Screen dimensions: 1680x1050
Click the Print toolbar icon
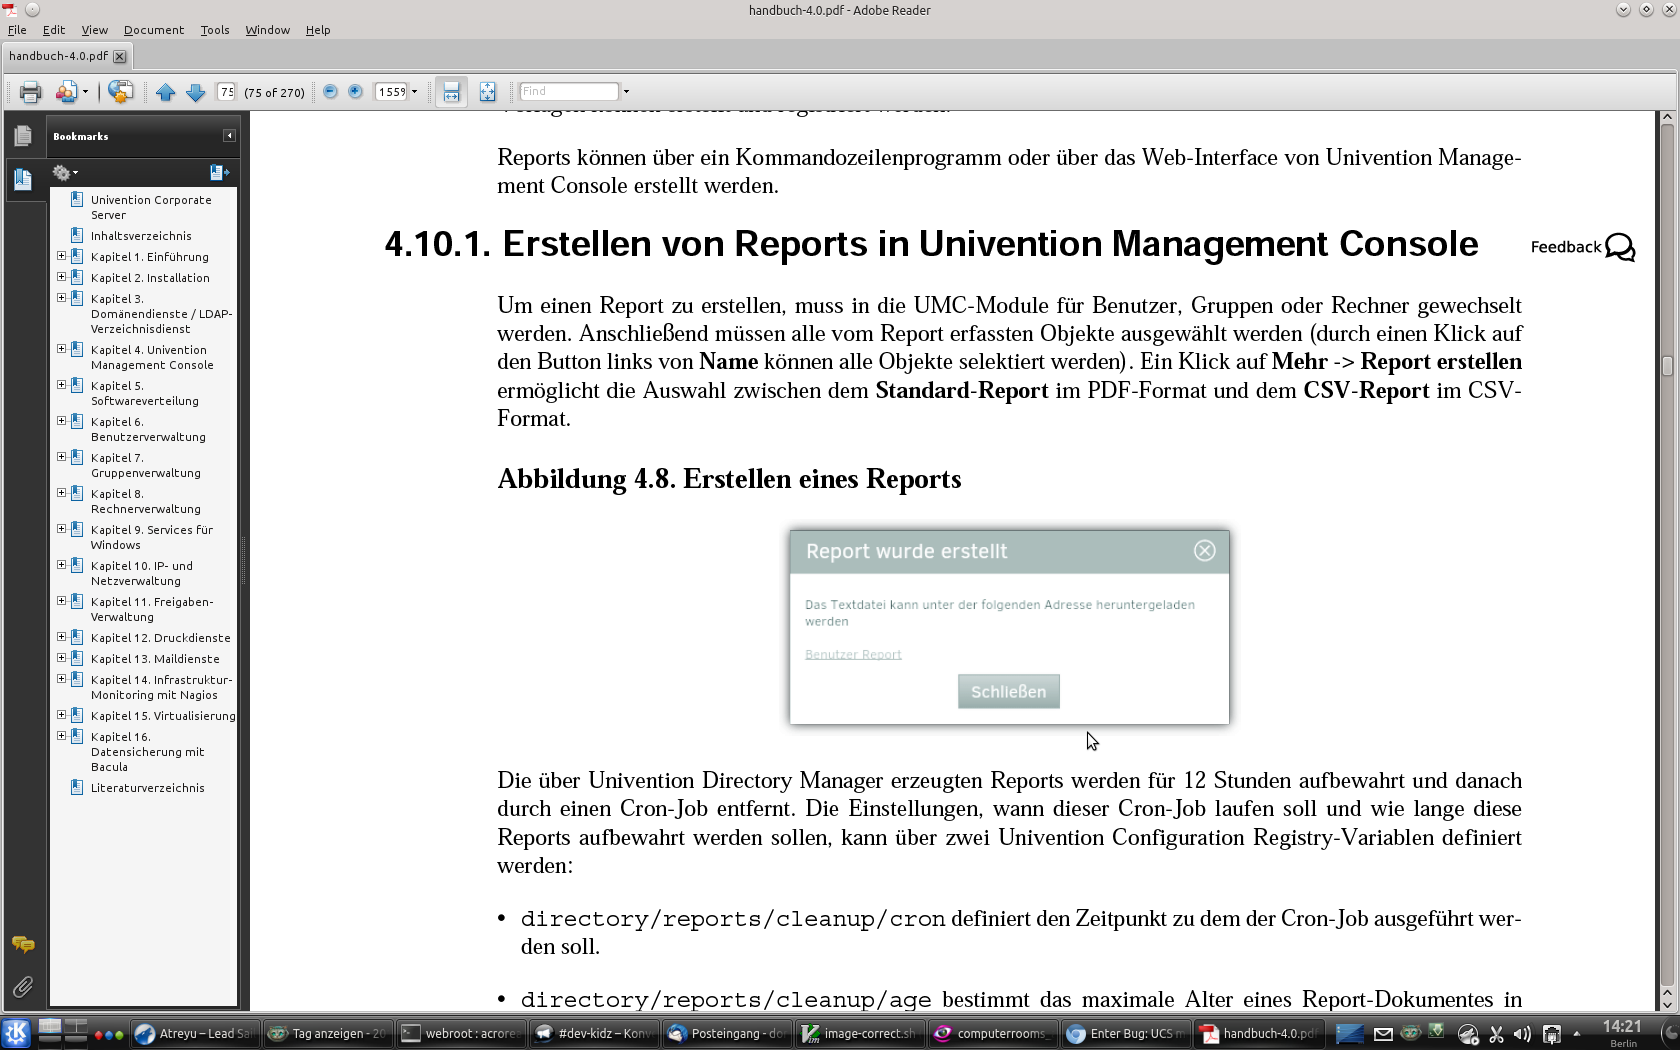tap(30, 92)
